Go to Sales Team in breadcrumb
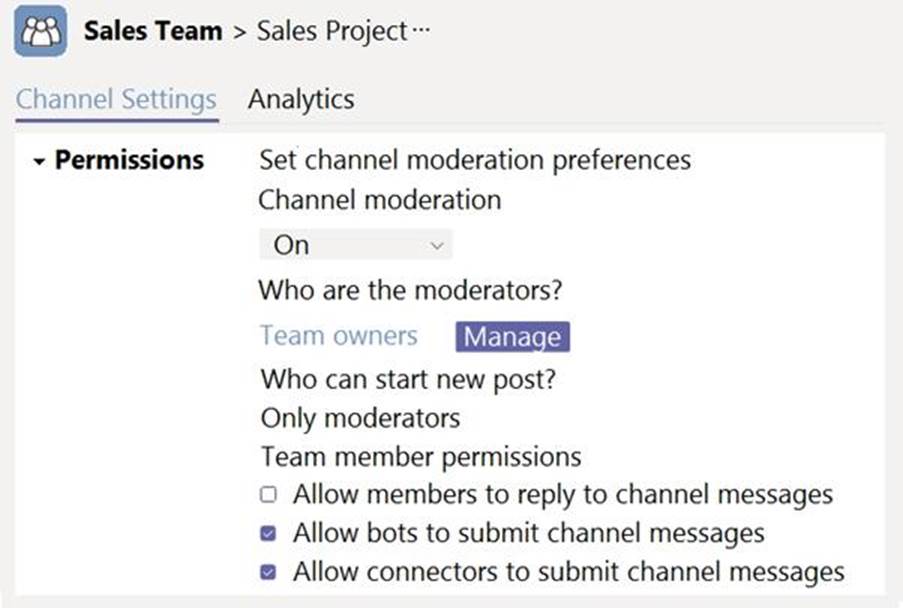903x608 pixels. [x=153, y=31]
